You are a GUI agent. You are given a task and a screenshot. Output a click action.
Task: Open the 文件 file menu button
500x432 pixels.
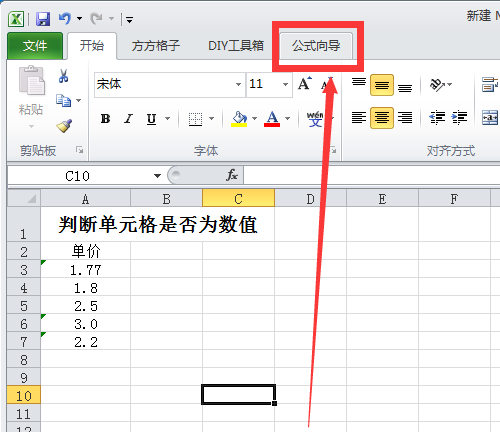point(35,46)
